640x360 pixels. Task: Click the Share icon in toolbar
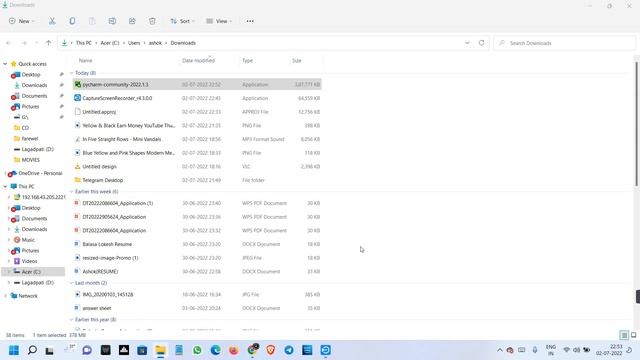coord(132,21)
